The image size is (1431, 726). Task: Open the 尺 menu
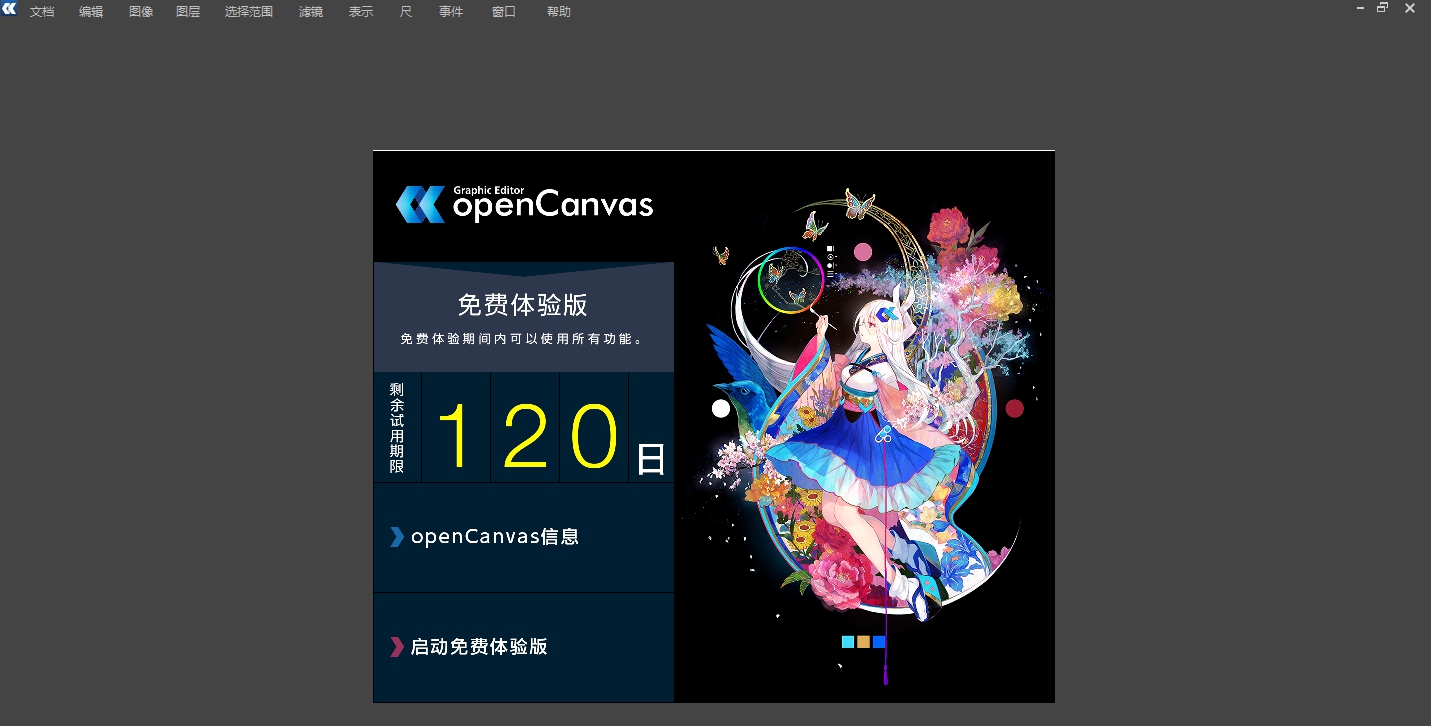pyautogui.click(x=406, y=12)
